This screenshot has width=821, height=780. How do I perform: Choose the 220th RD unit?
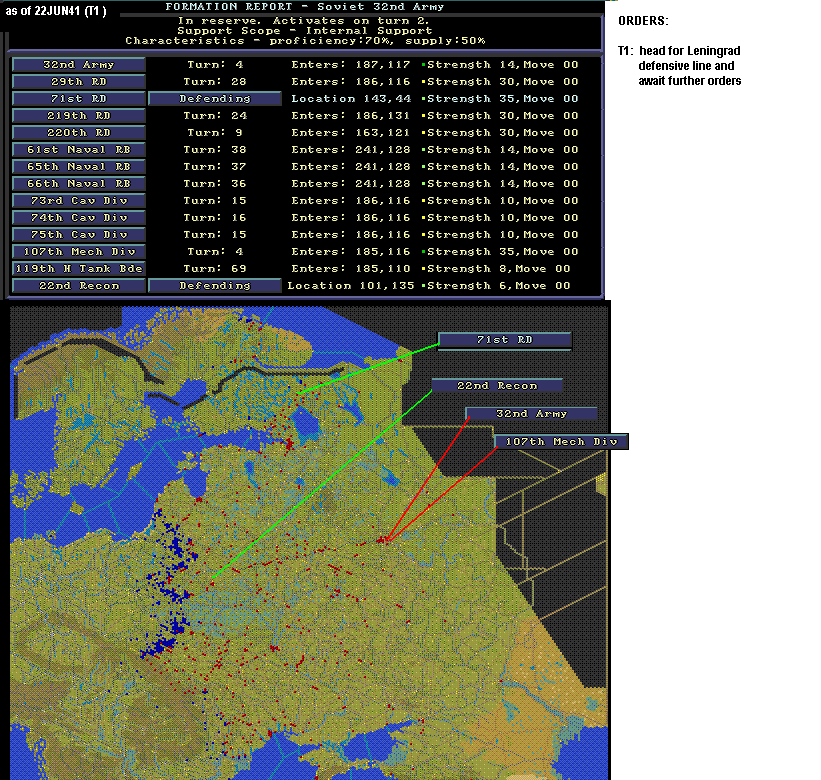[x=79, y=133]
